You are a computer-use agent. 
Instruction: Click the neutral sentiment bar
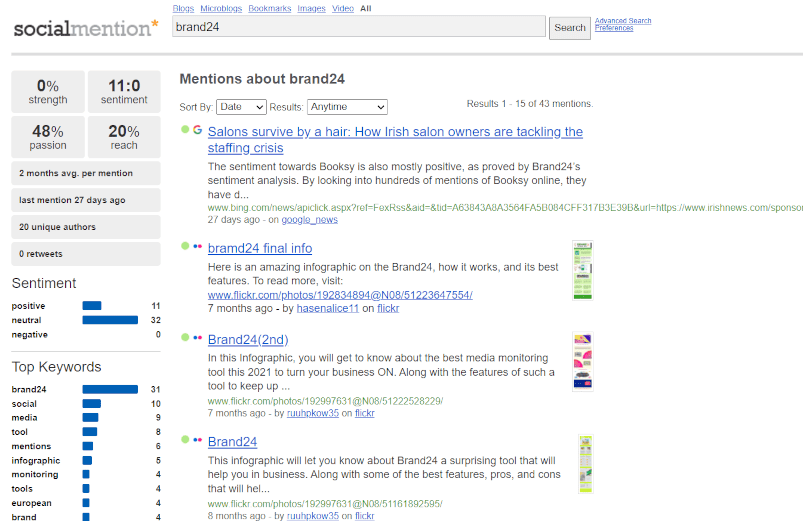(x=110, y=320)
